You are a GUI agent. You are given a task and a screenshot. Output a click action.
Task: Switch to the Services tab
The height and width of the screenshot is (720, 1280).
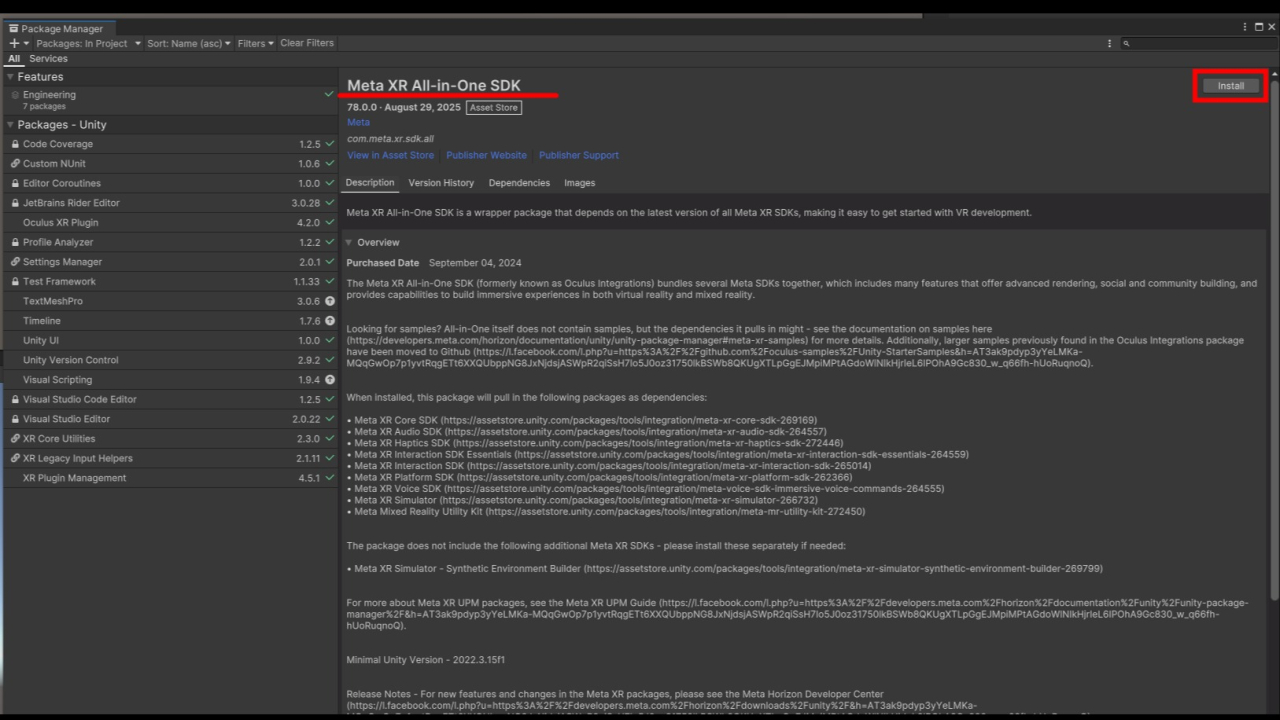pos(48,59)
